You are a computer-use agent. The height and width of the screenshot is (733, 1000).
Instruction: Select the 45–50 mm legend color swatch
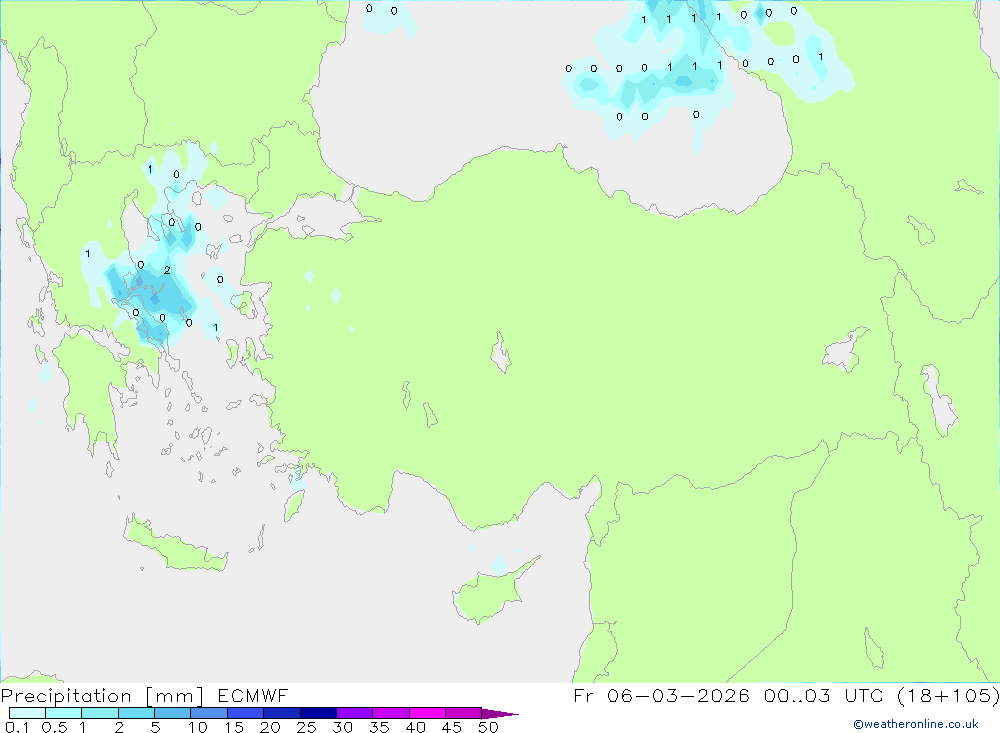tap(464, 713)
